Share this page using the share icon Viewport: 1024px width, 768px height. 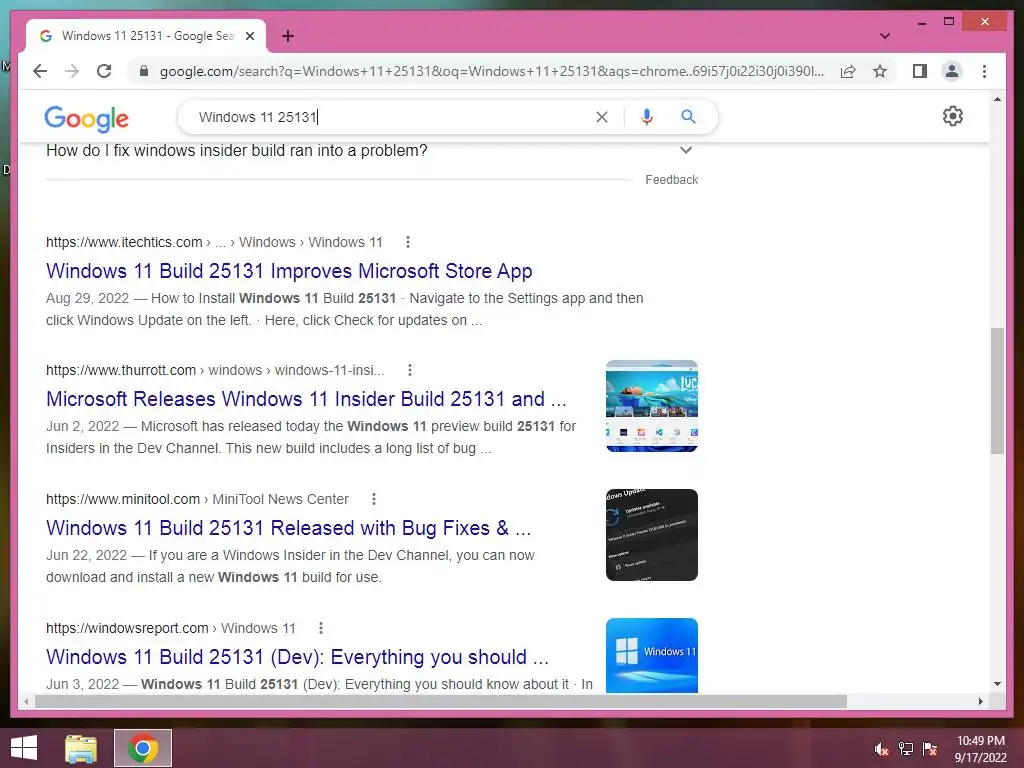pos(848,71)
